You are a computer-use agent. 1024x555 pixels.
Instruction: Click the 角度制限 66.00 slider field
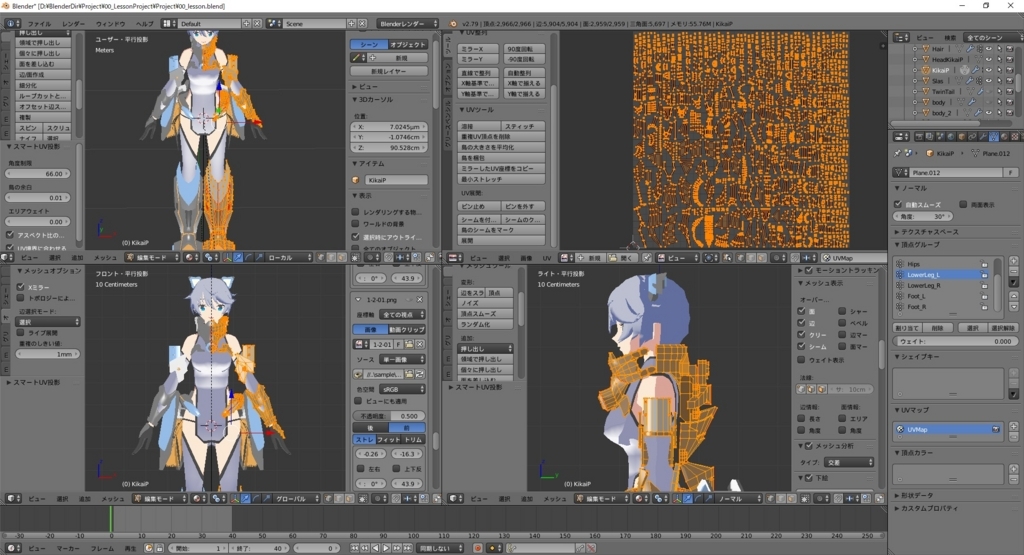click(38, 174)
